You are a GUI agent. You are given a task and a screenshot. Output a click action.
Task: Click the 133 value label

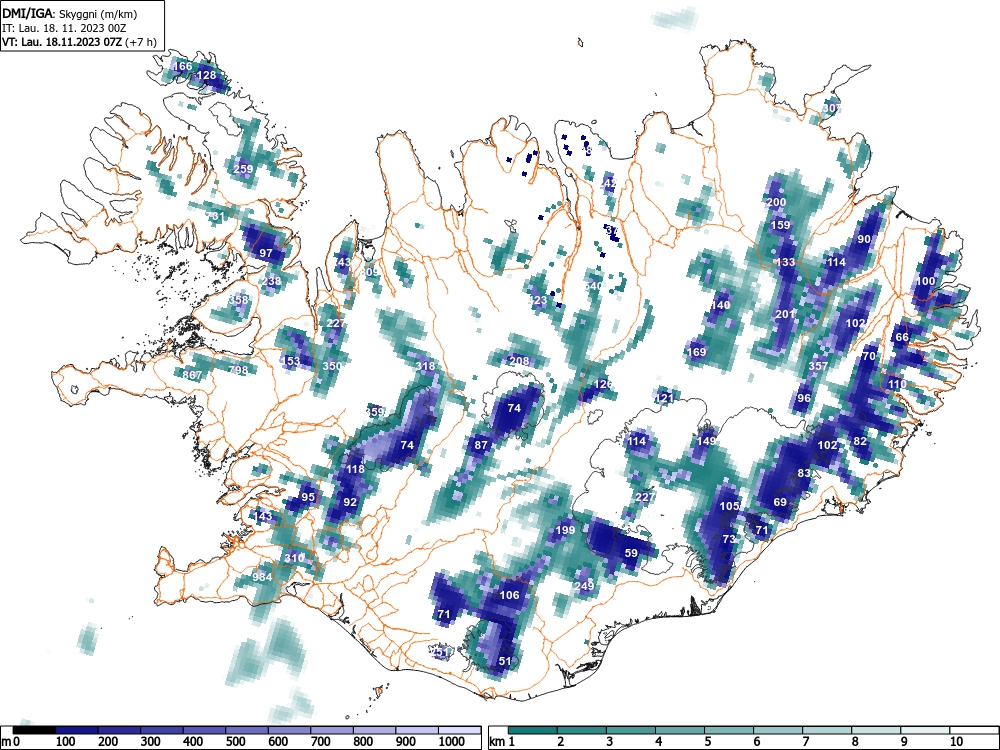(786, 262)
